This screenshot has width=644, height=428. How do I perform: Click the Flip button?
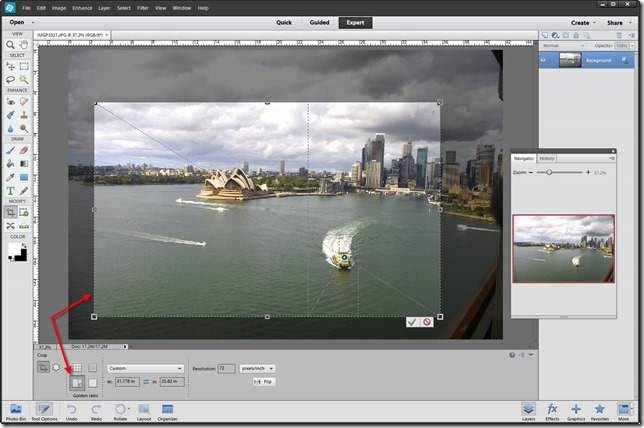[x=264, y=382]
